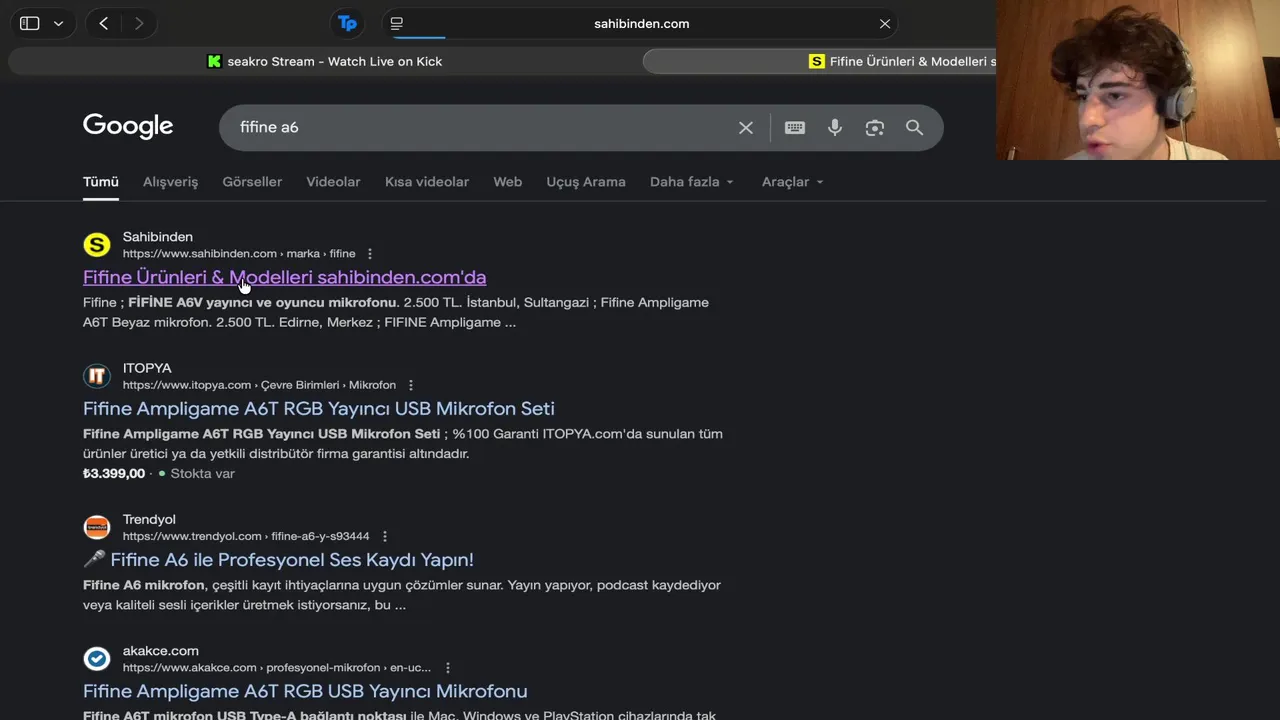Screen dimensions: 1280x720
Task: Submit search with the magnifier icon
Action: [x=914, y=127]
